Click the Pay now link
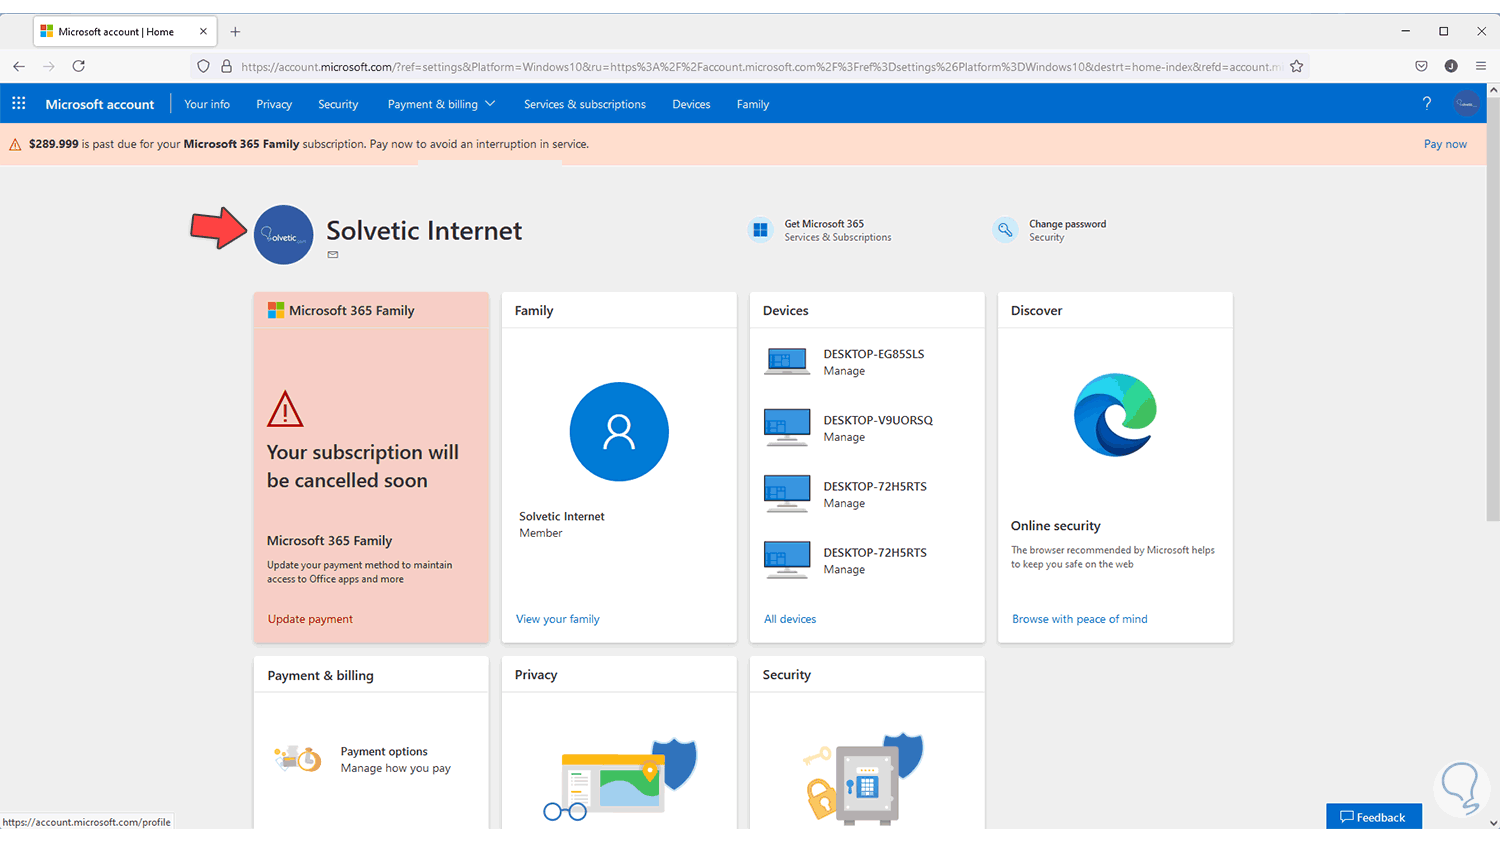This screenshot has width=1500, height=841. [1445, 144]
